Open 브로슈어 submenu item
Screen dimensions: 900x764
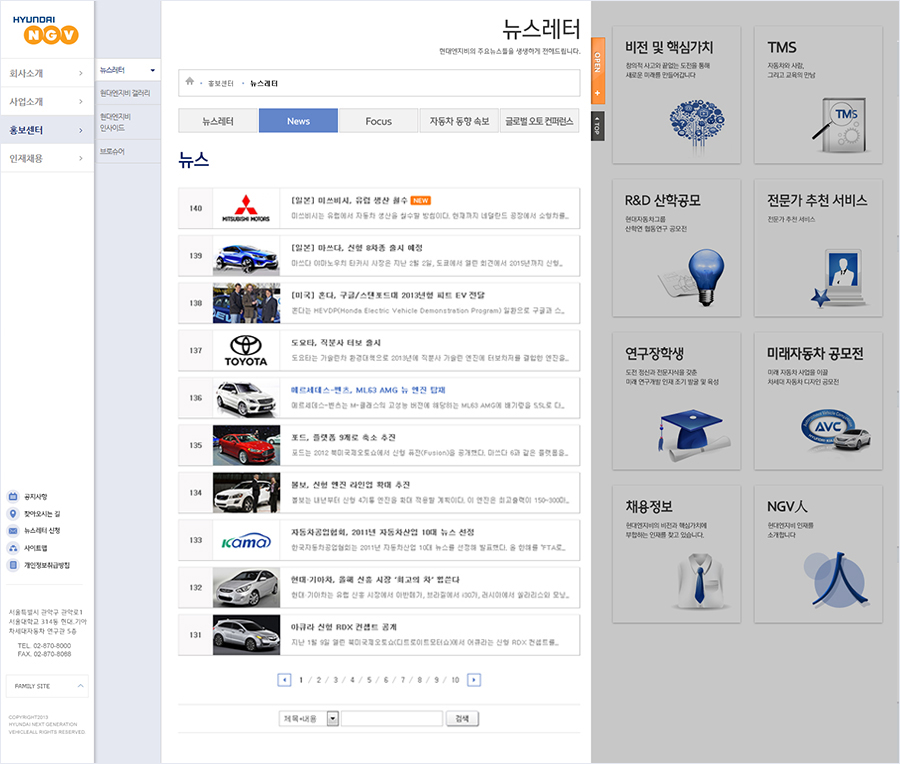pyautogui.click(x=127, y=152)
